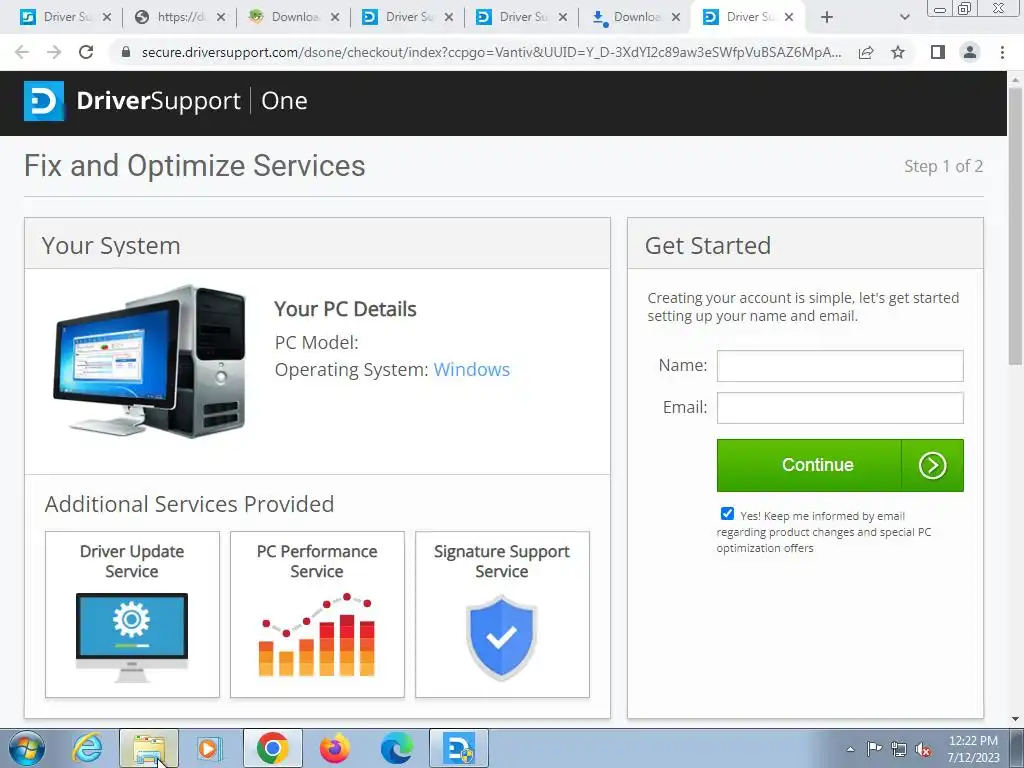Click Action Center flag tray icon
Screen dimensions: 1024x768
click(874, 749)
